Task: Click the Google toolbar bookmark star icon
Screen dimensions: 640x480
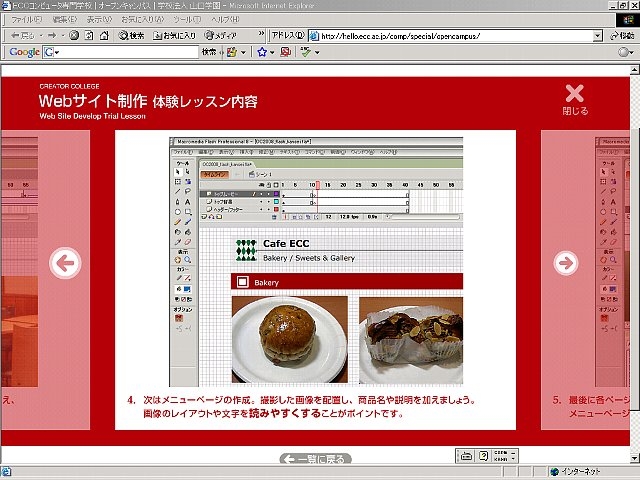Action: coord(262,52)
